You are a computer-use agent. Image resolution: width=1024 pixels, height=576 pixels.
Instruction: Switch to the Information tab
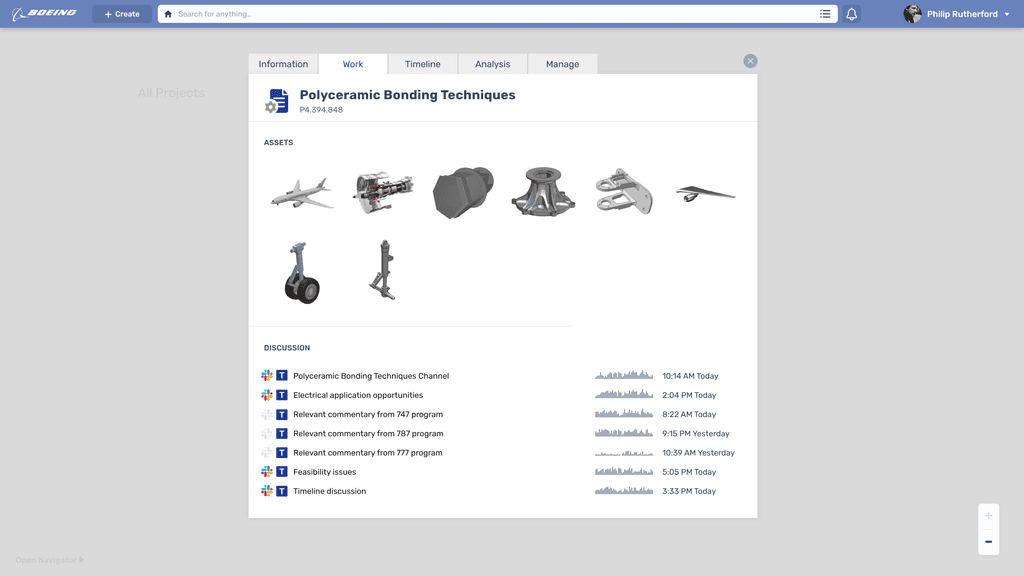[283, 64]
